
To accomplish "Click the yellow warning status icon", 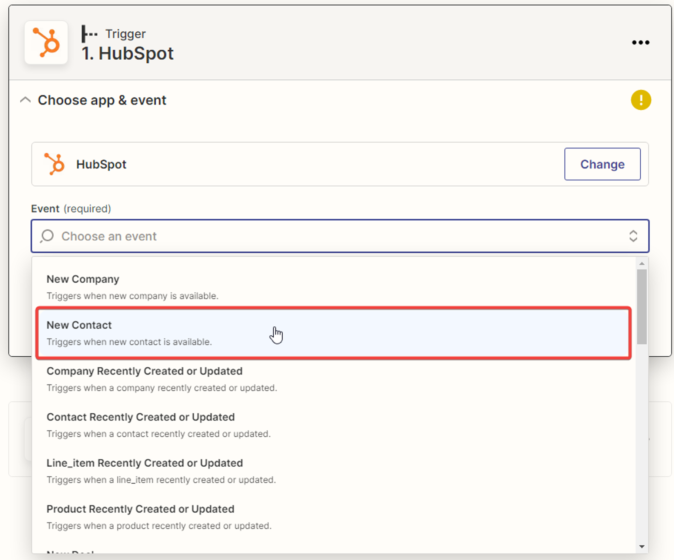I will [640, 100].
